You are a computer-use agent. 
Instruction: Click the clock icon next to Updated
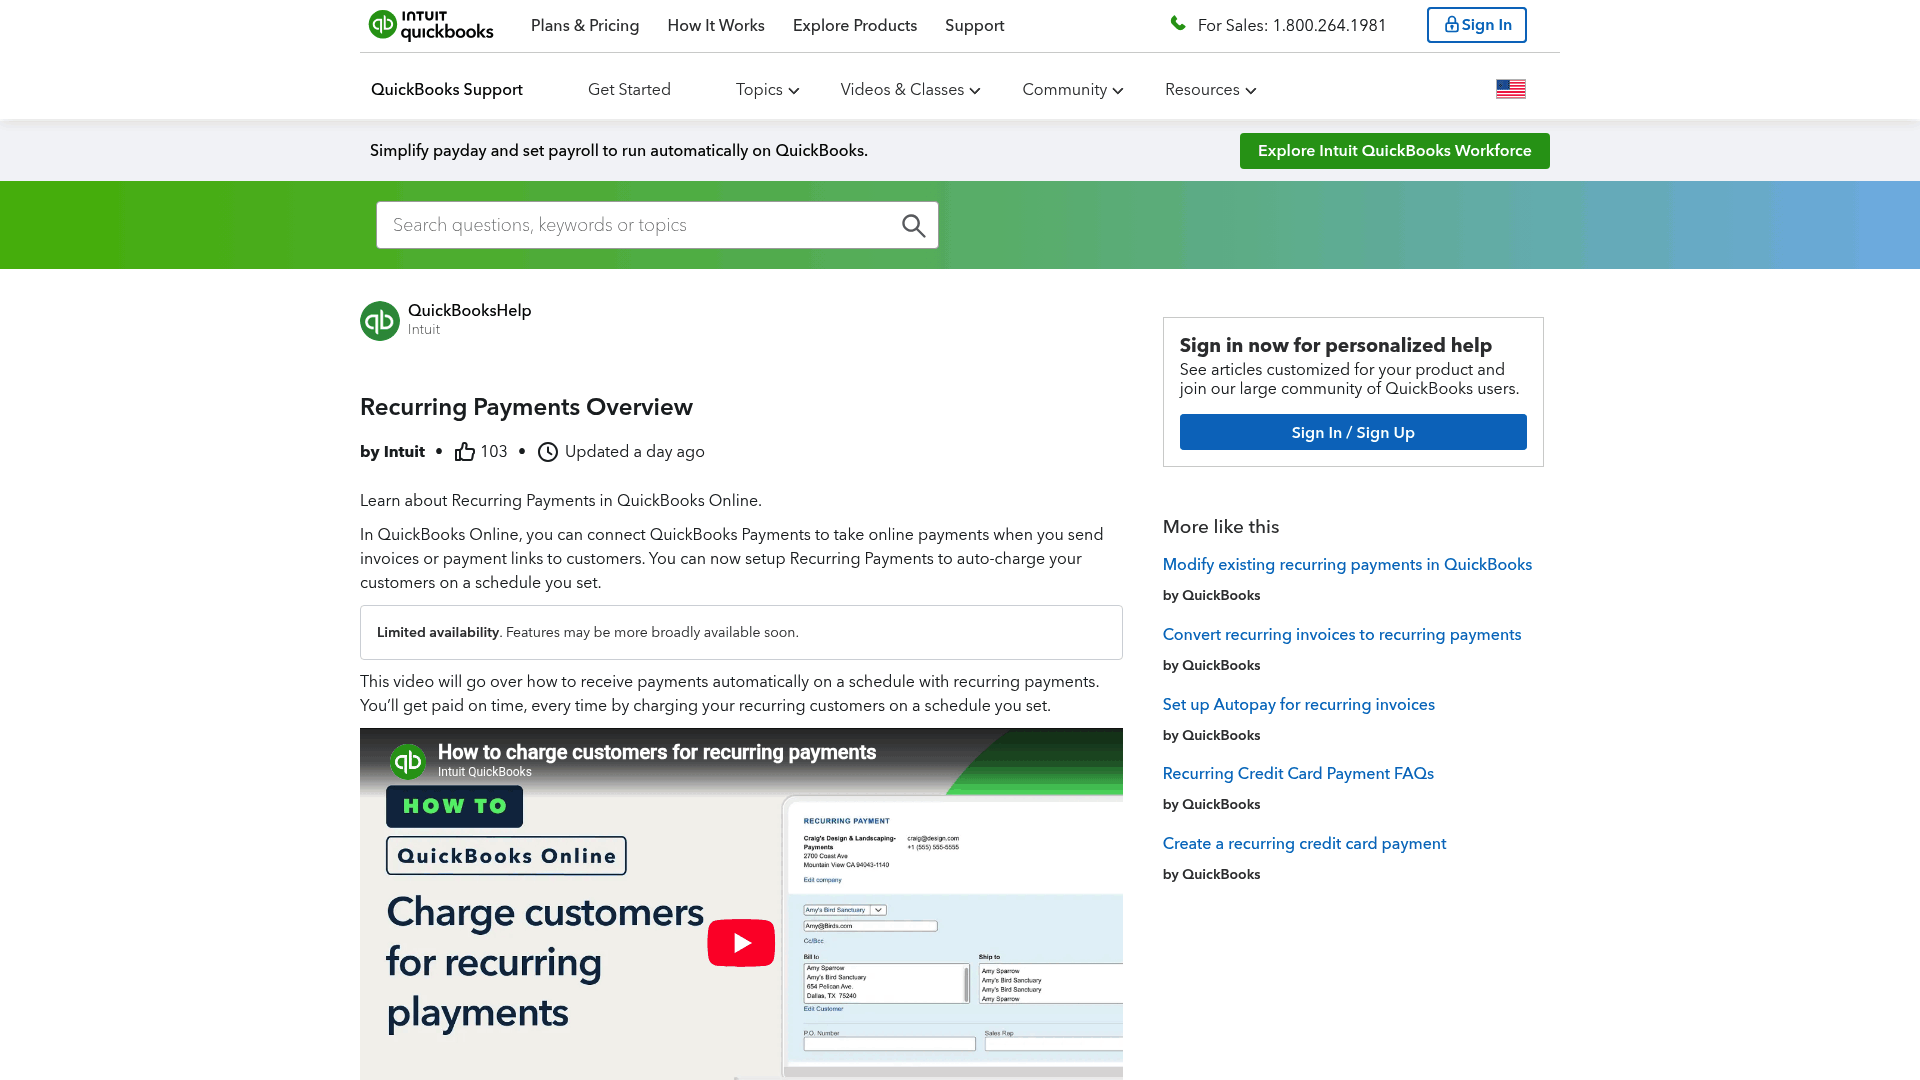(x=548, y=452)
